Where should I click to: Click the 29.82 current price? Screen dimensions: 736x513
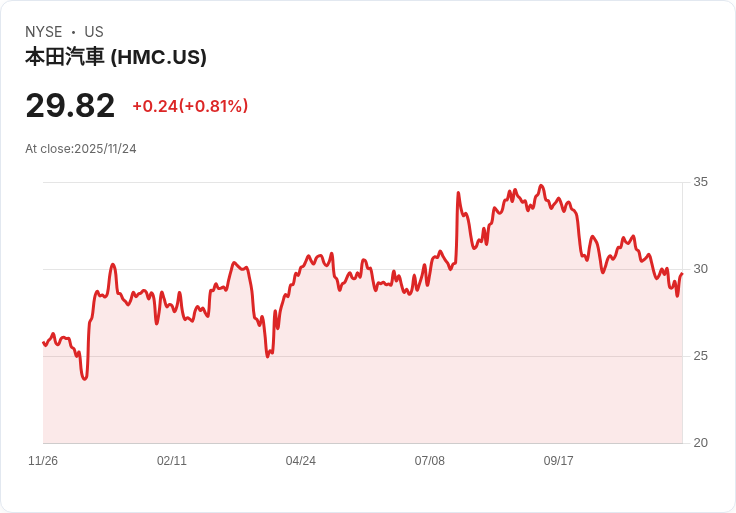(x=70, y=106)
